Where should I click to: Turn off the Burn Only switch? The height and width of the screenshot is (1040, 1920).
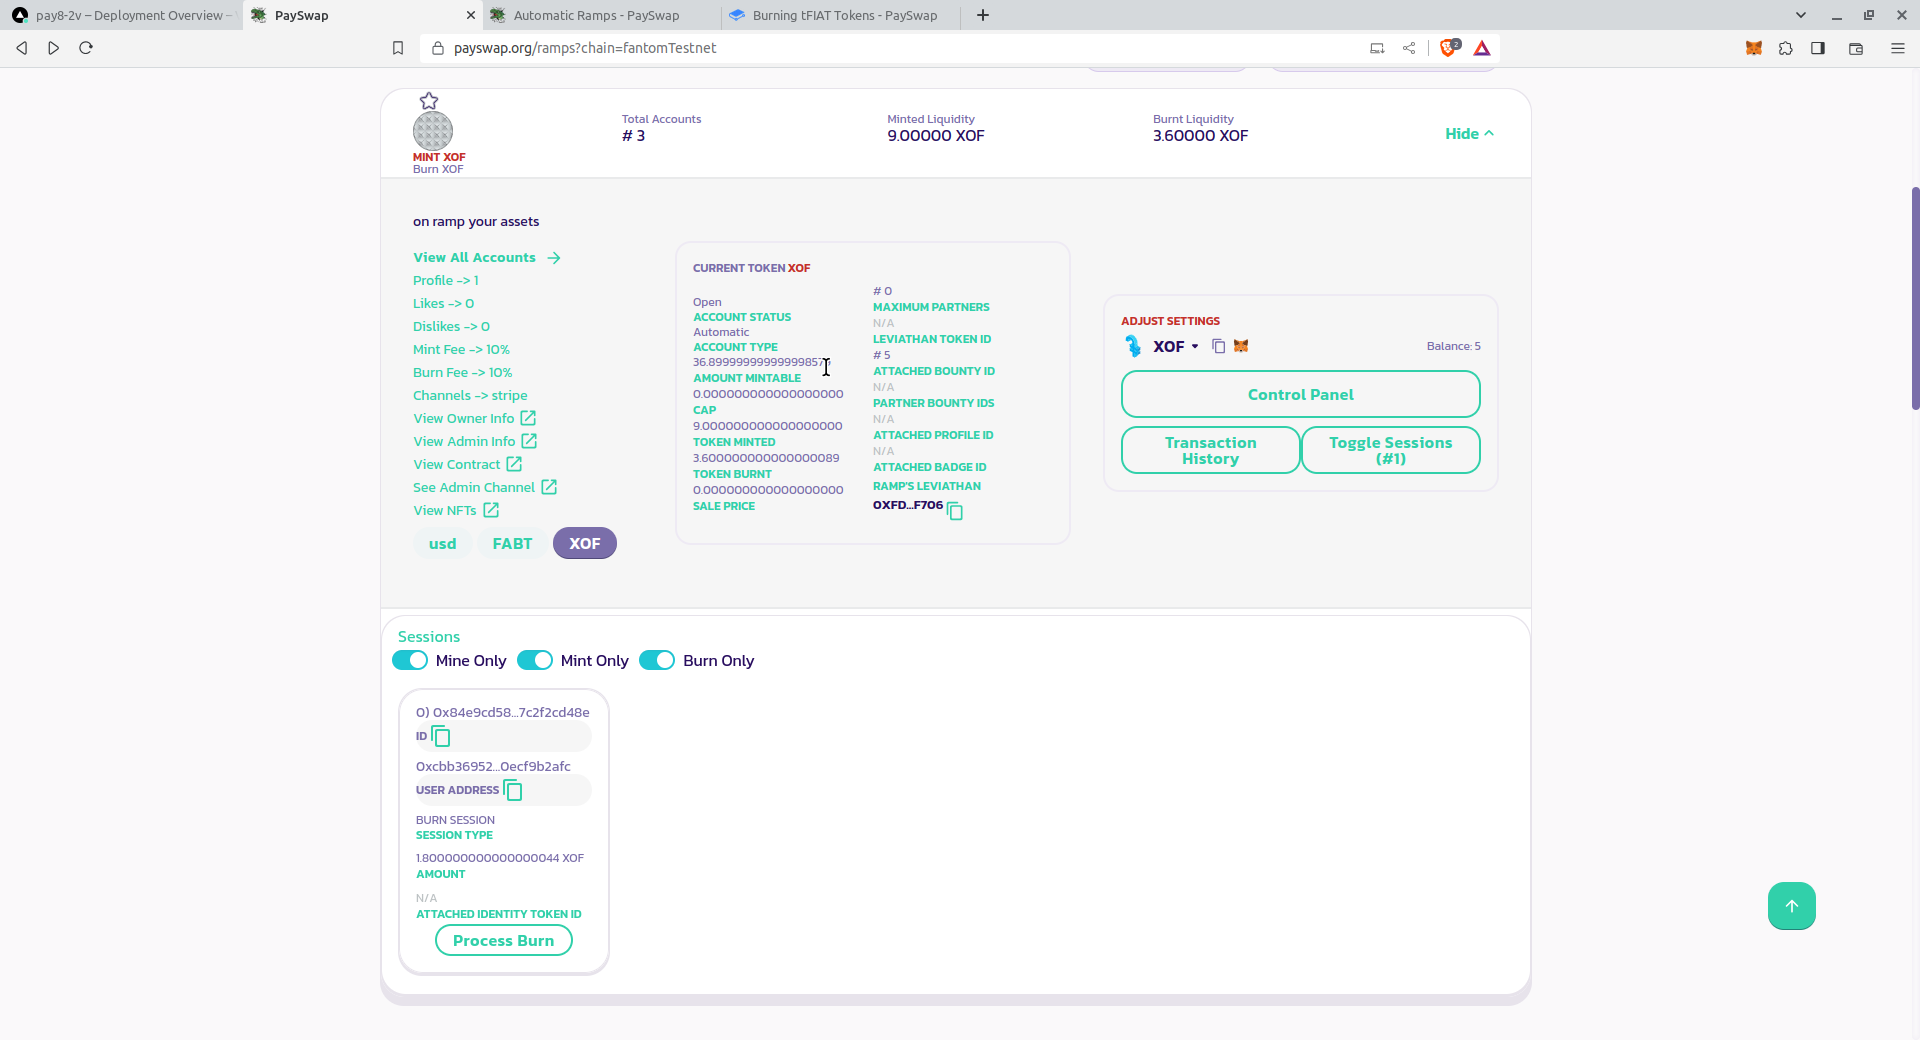click(657, 661)
